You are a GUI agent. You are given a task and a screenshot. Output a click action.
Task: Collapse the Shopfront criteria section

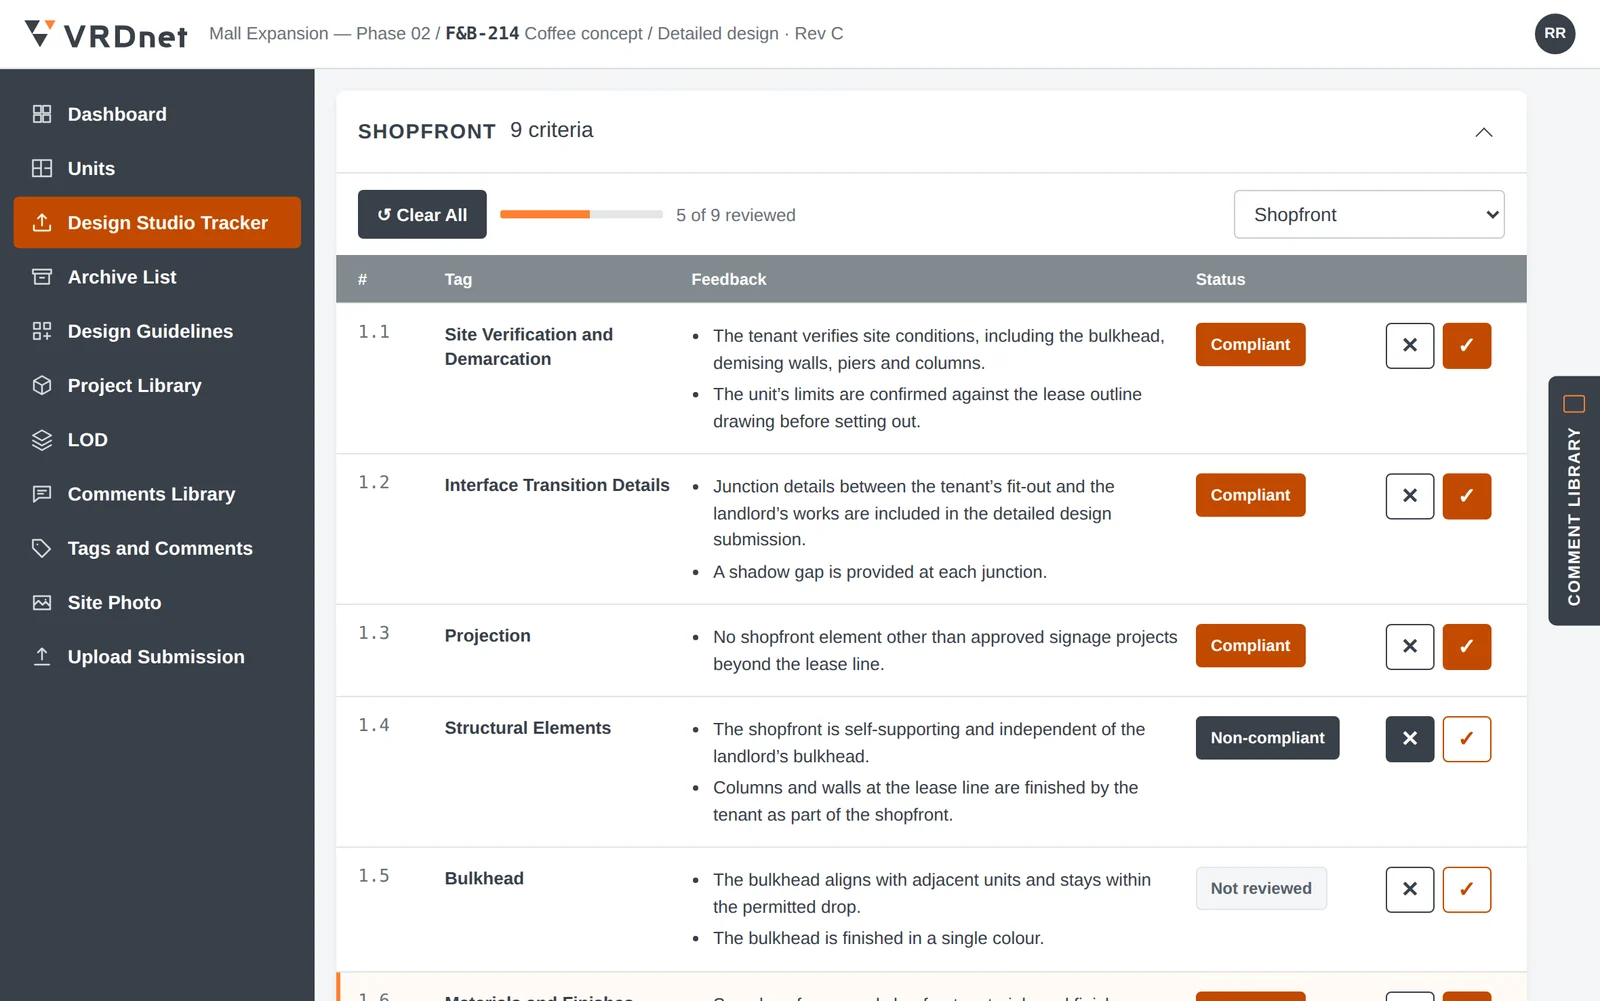click(x=1484, y=132)
